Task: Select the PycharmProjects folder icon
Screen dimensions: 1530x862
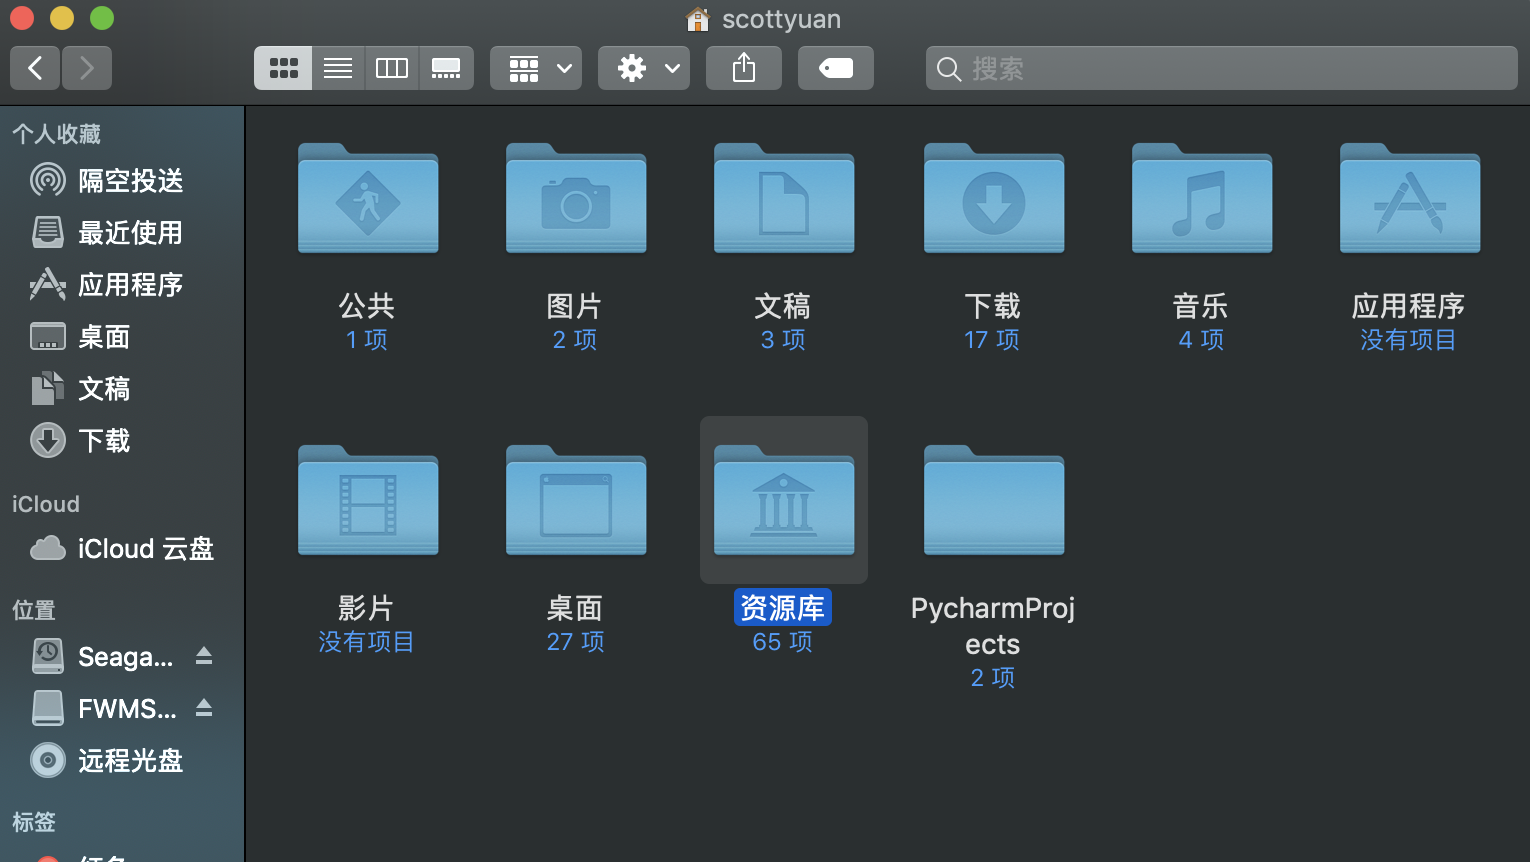Action: (x=994, y=500)
